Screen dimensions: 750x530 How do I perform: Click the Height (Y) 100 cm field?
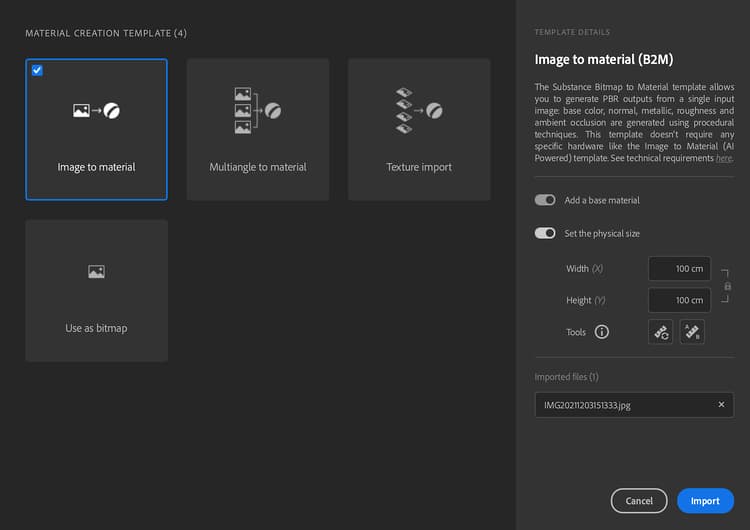click(x=679, y=300)
